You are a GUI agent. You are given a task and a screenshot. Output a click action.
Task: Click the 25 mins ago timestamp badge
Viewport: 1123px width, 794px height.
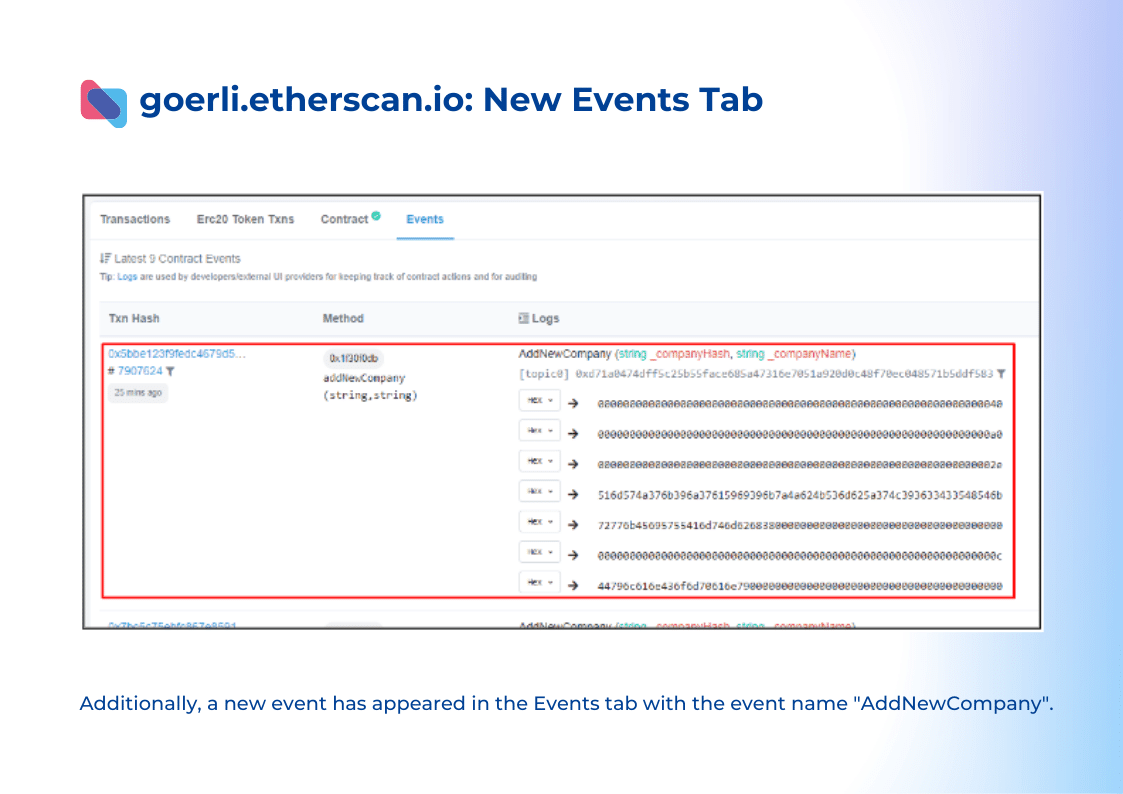[138, 393]
